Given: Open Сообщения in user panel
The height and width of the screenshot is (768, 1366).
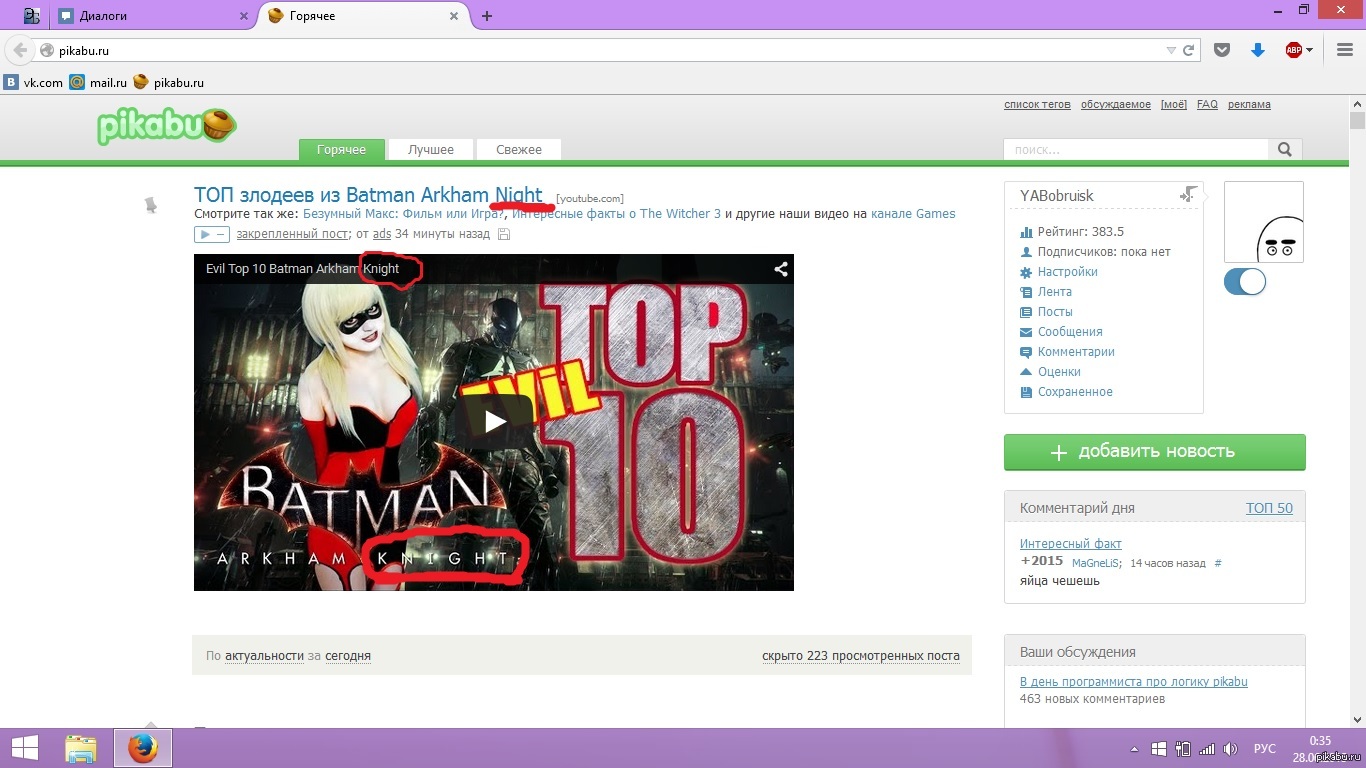Looking at the screenshot, I should (x=1070, y=332).
